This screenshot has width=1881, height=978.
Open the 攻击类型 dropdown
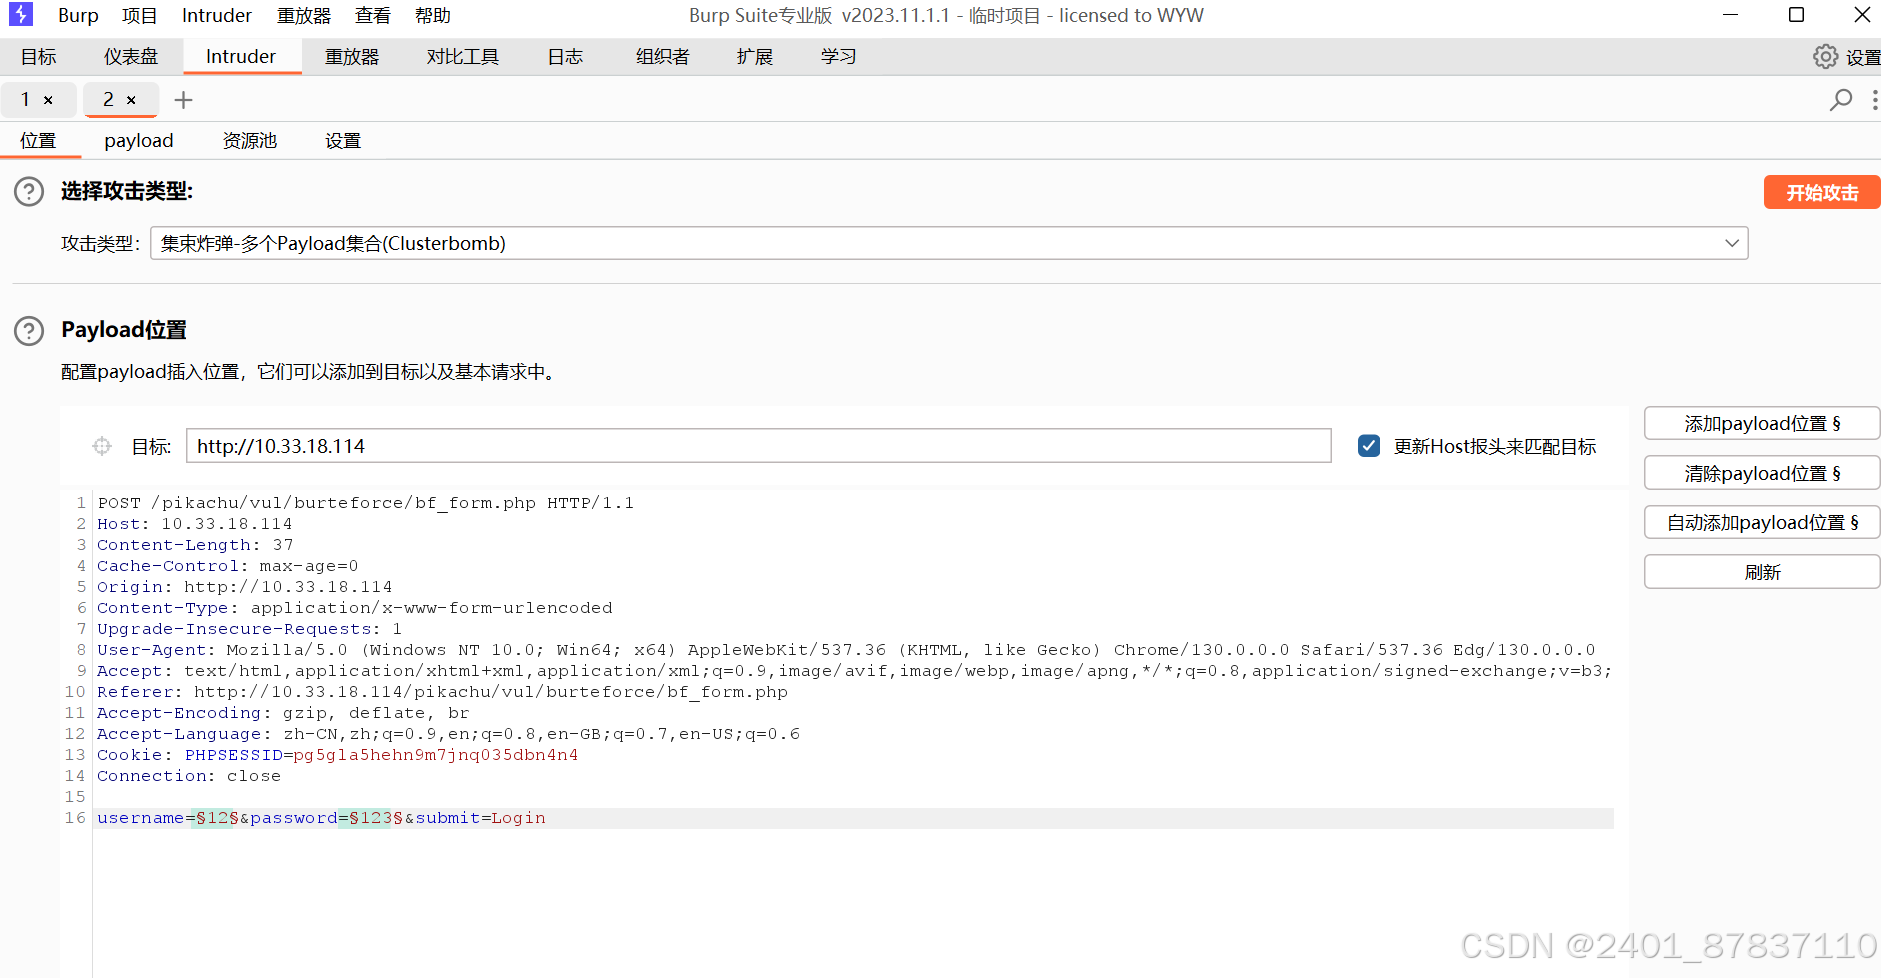[x=949, y=243]
